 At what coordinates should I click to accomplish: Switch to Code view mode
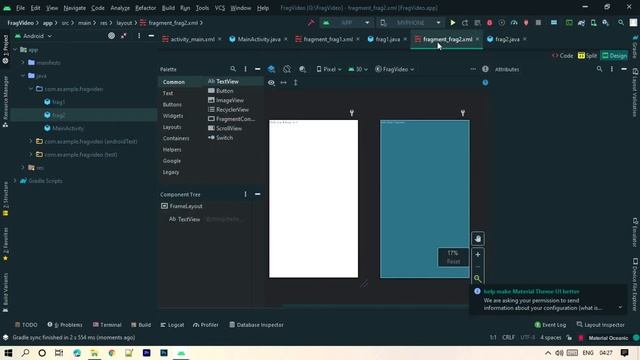(562, 56)
